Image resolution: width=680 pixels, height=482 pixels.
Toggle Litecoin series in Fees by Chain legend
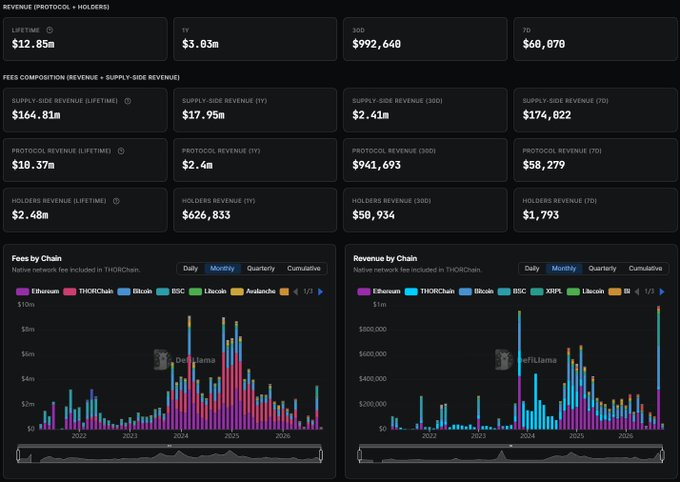click(x=208, y=291)
